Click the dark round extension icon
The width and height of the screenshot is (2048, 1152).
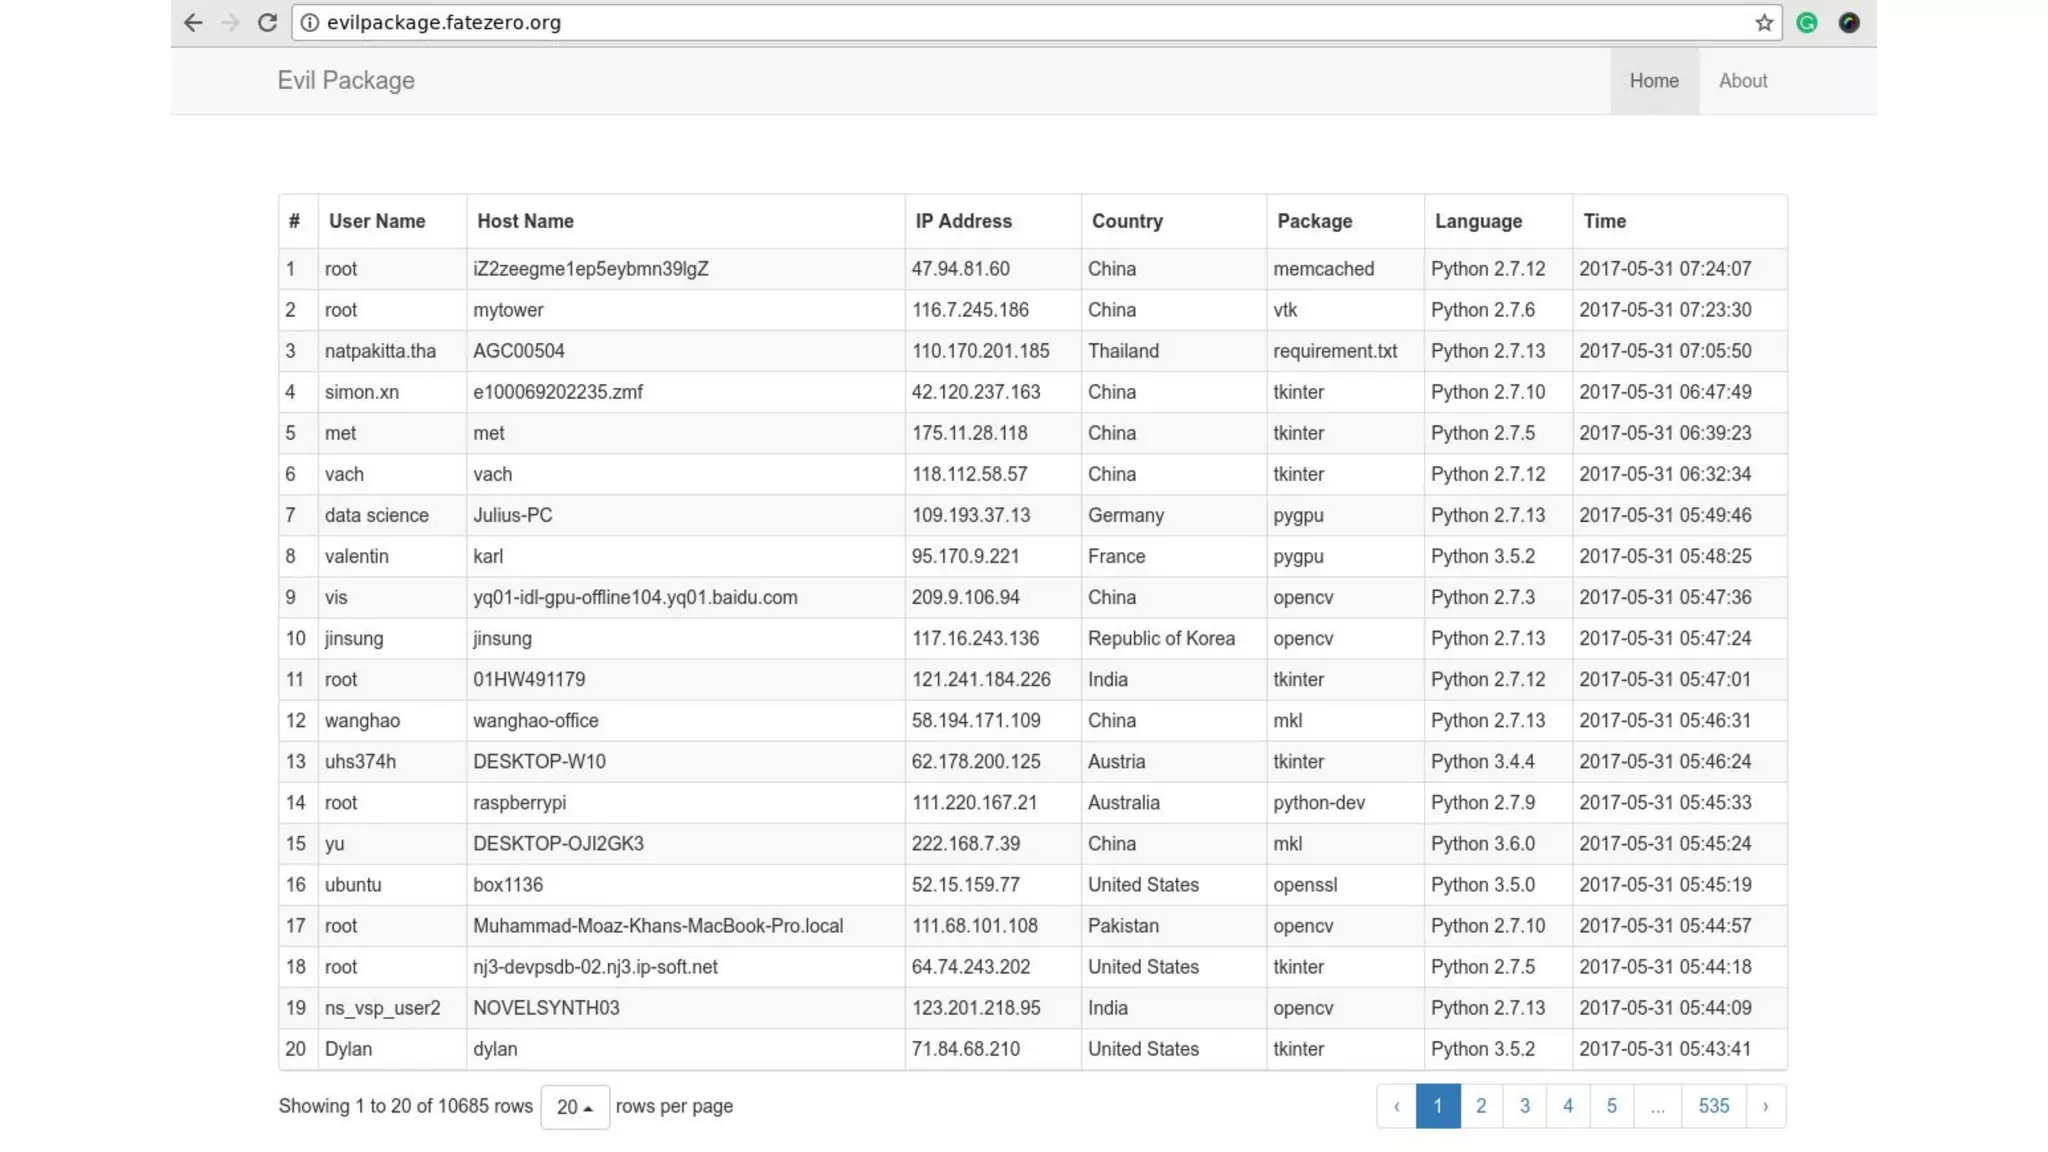coord(1849,22)
